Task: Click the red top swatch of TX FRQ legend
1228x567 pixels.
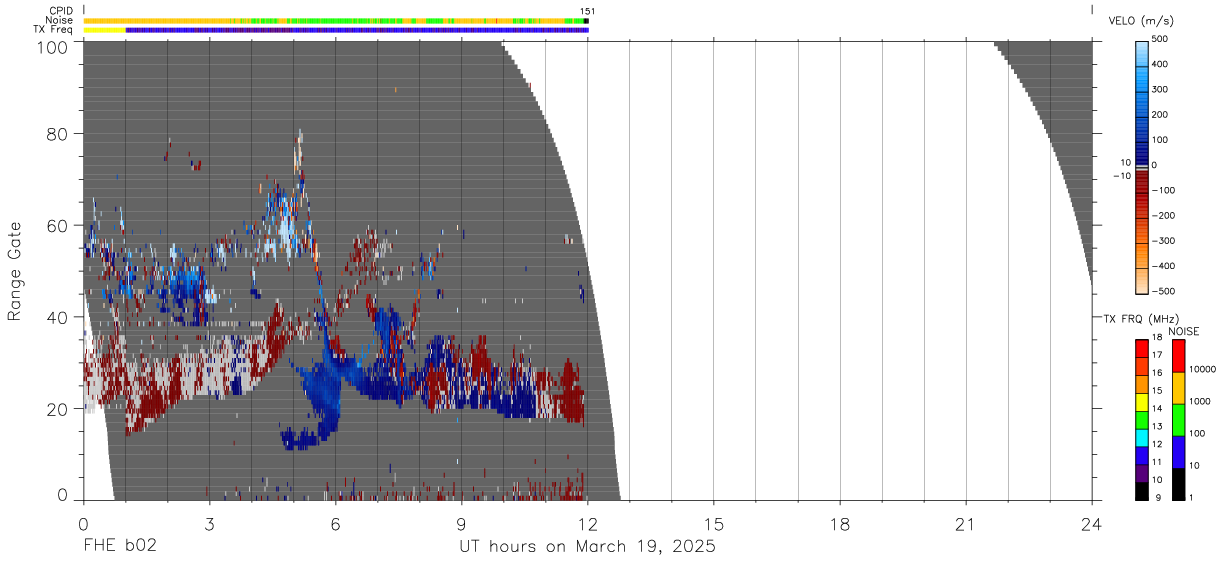Action: click(1142, 349)
